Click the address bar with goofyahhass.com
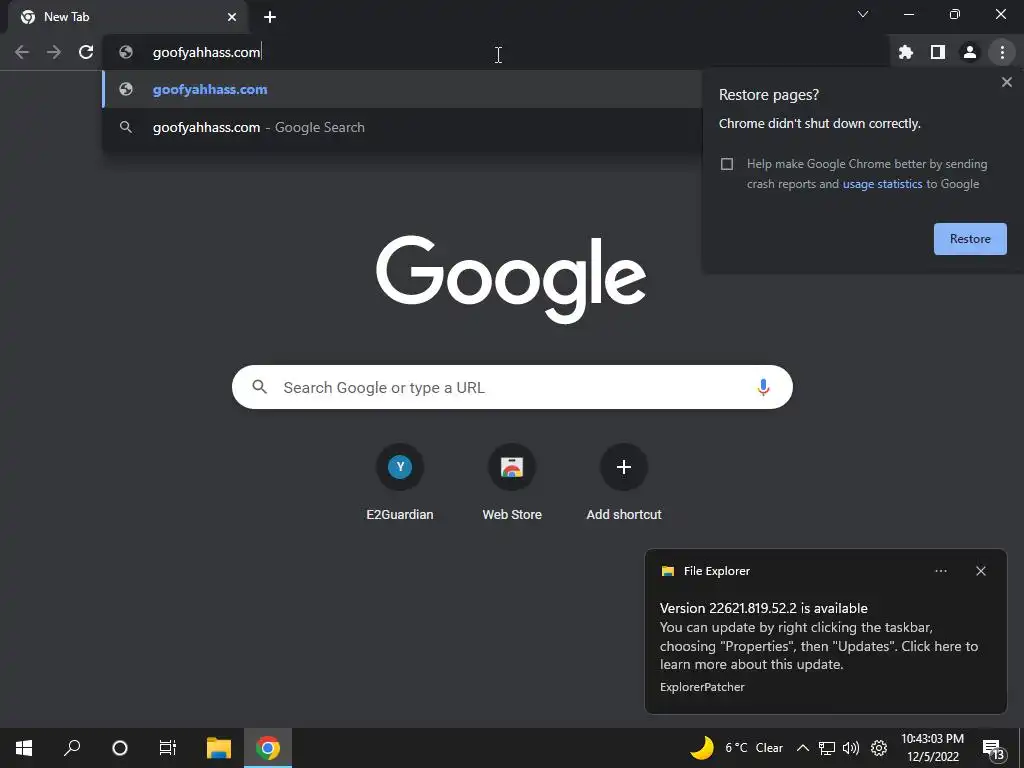Viewport: 1024px width, 768px height. pos(496,52)
